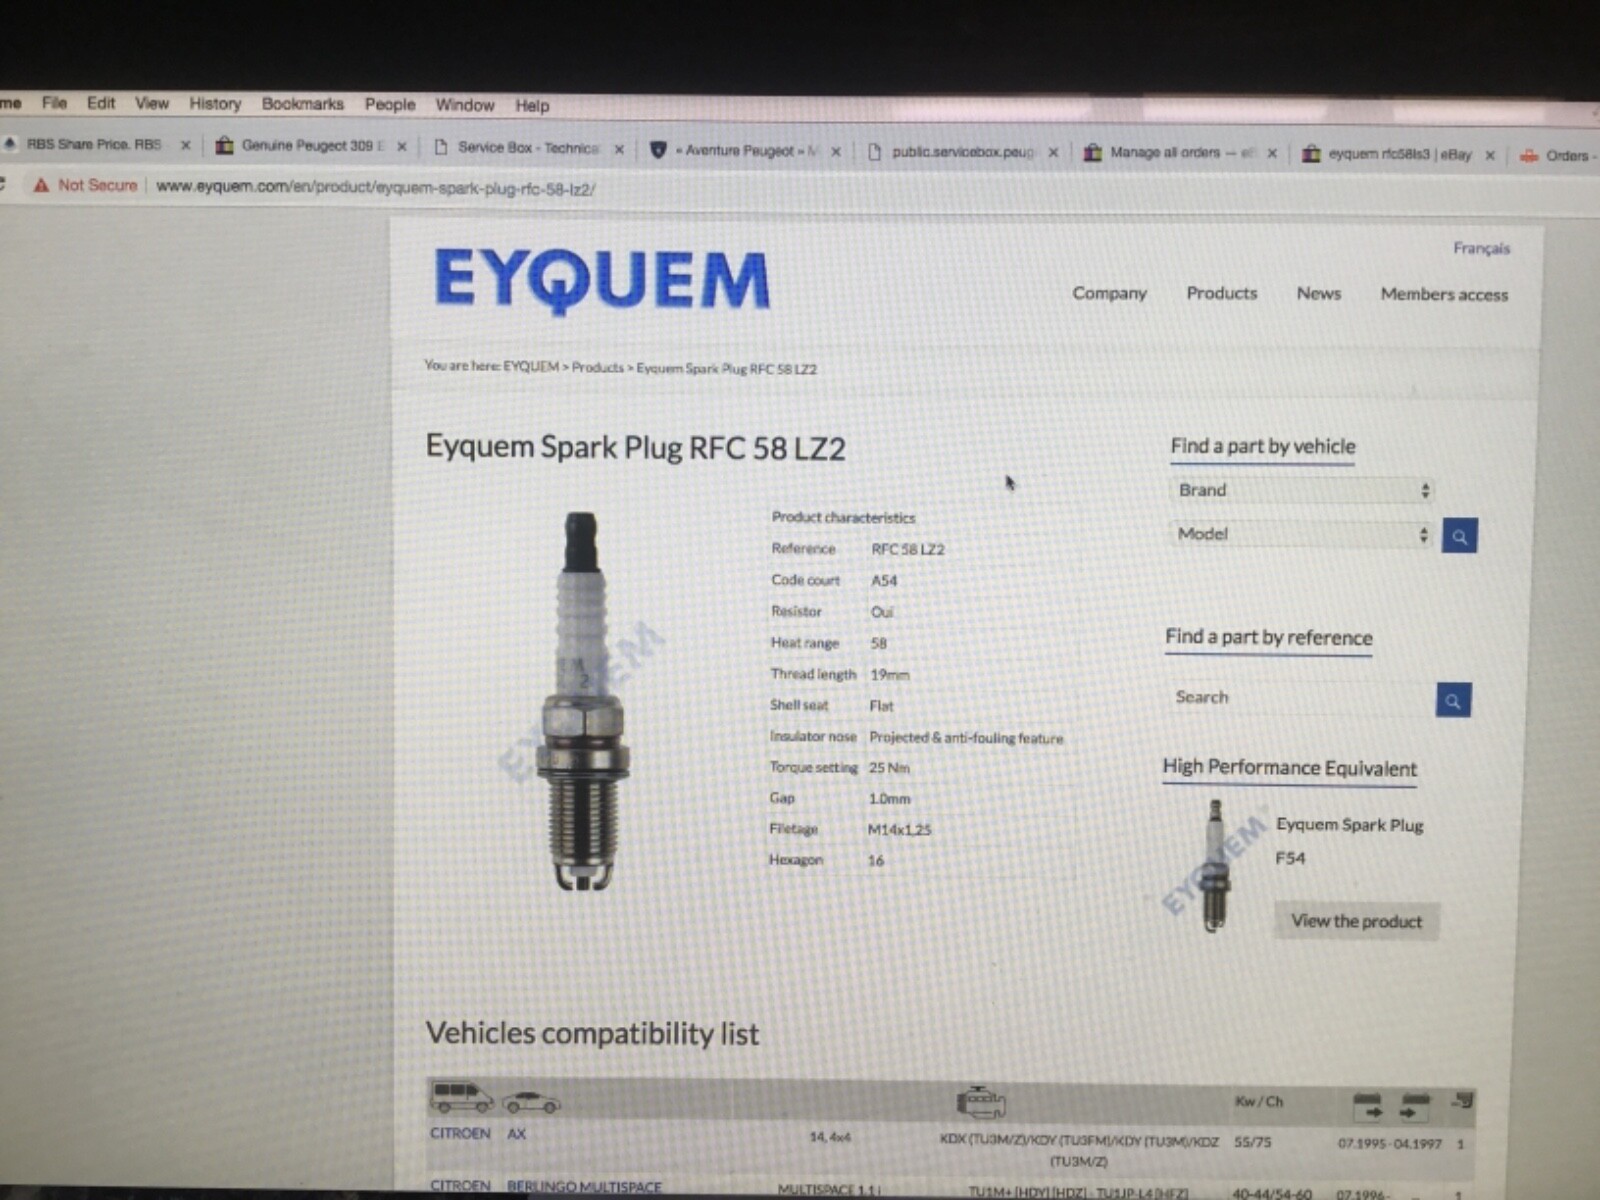Open the Bookmarks menu
This screenshot has width=1600, height=1200.
click(302, 104)
